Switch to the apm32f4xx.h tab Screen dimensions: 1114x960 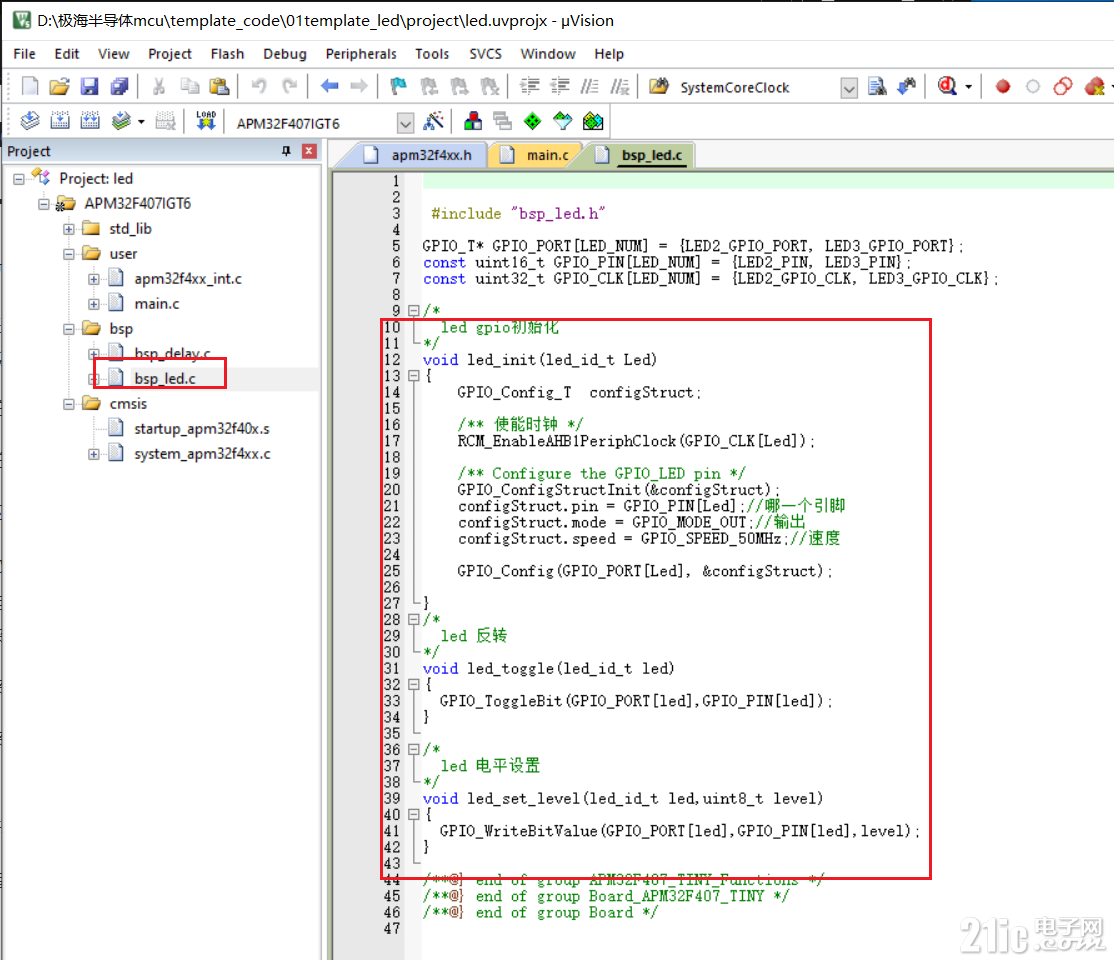[417, 155]
